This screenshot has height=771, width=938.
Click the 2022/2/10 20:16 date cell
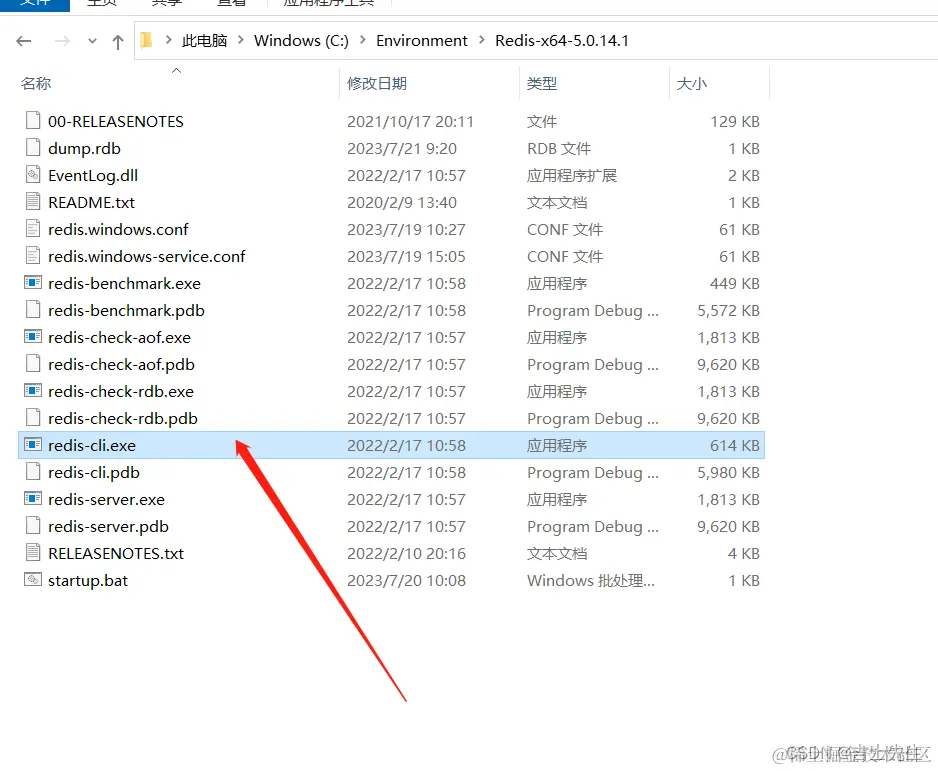[406, 553]
